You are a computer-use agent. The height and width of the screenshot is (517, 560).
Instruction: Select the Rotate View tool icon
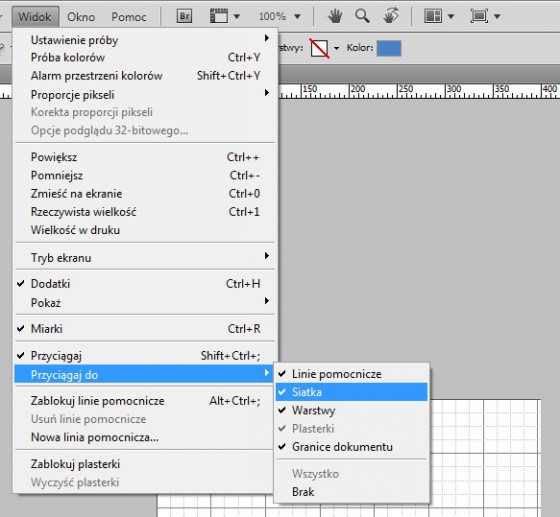[x=391, y=16]
